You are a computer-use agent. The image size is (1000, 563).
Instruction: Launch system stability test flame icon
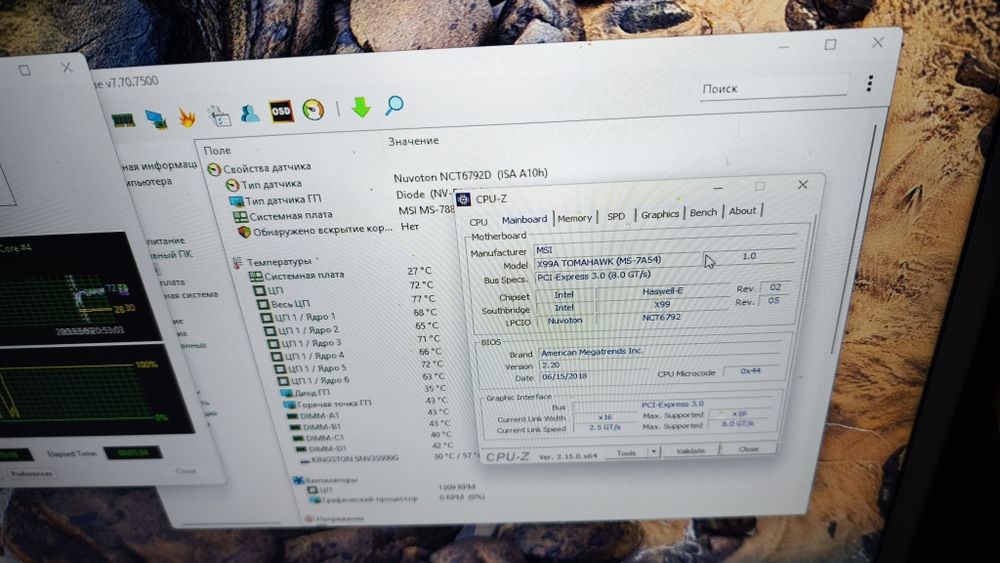click(x=187, y=117)
